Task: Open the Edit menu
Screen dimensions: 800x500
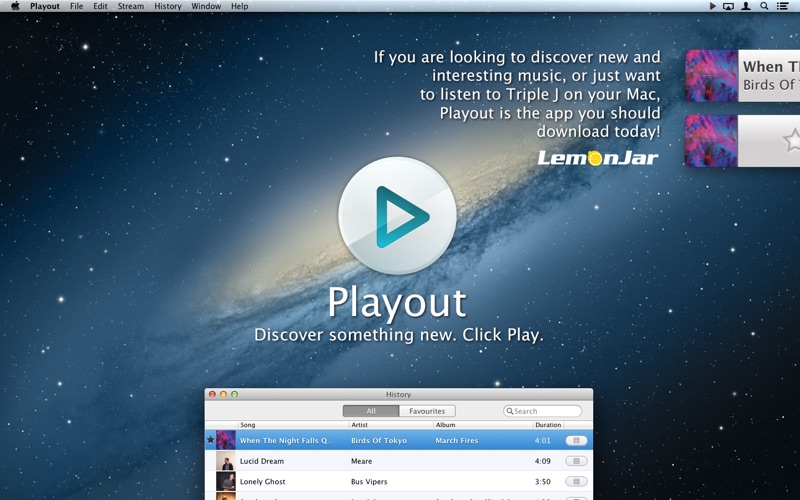Action: [101, 6]
